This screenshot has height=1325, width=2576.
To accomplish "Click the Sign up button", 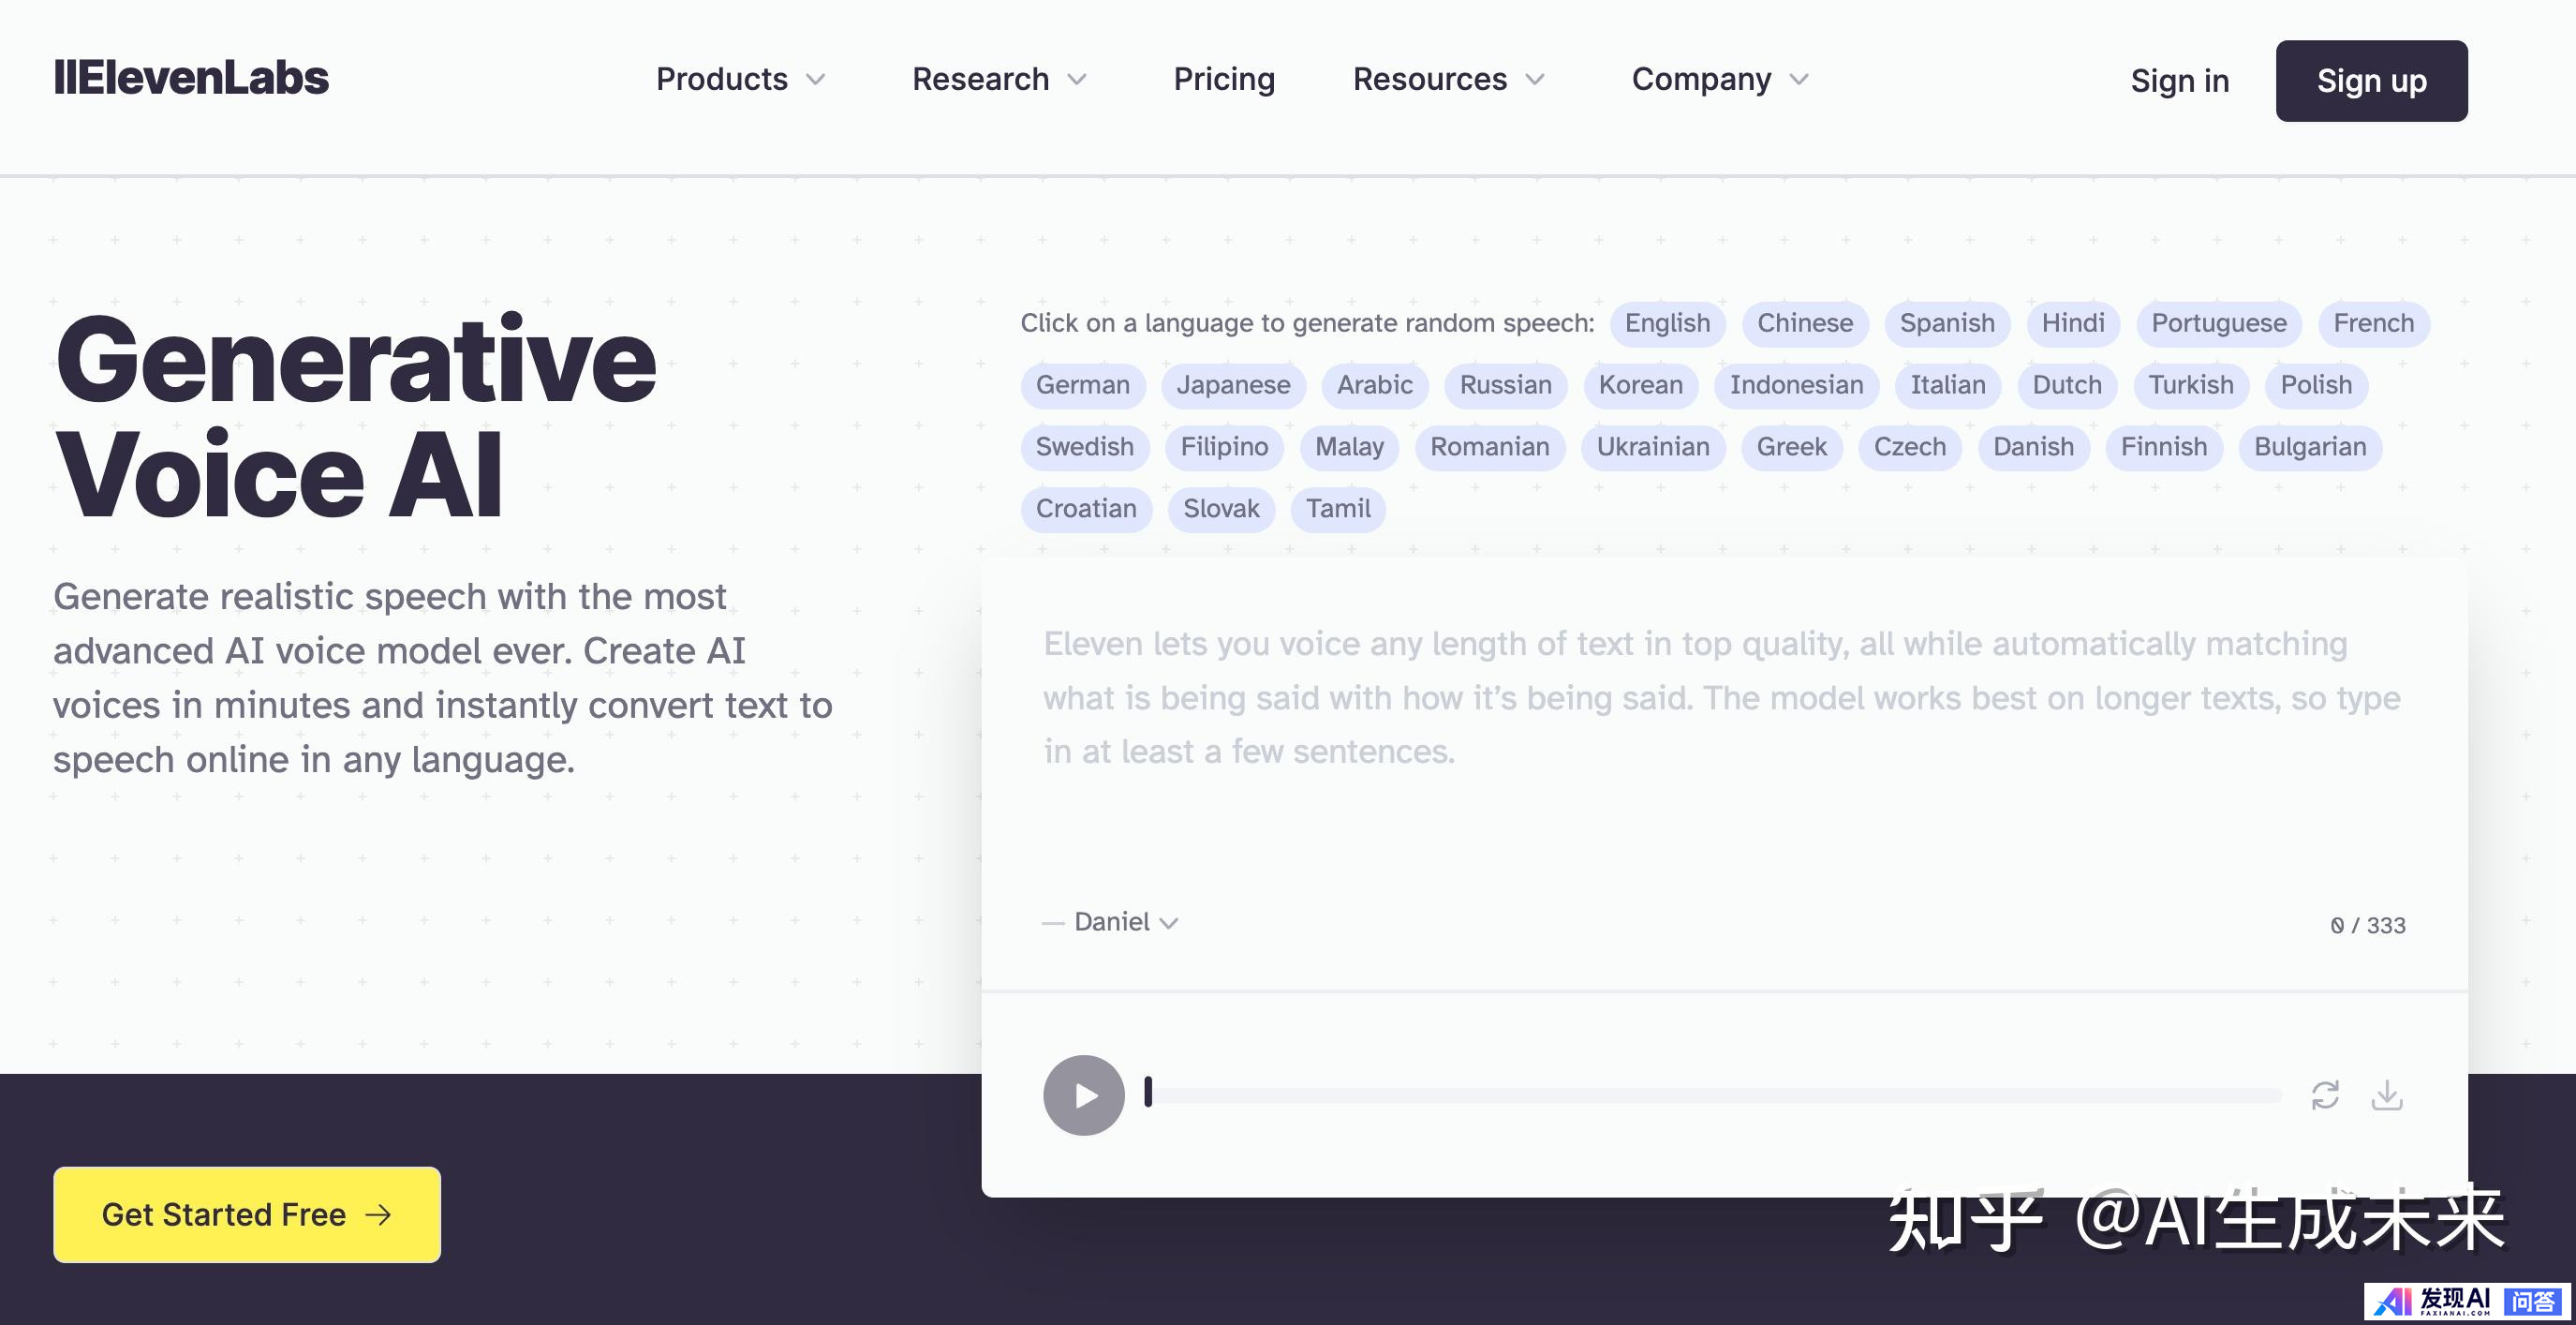I will (x=2371, y=81).
